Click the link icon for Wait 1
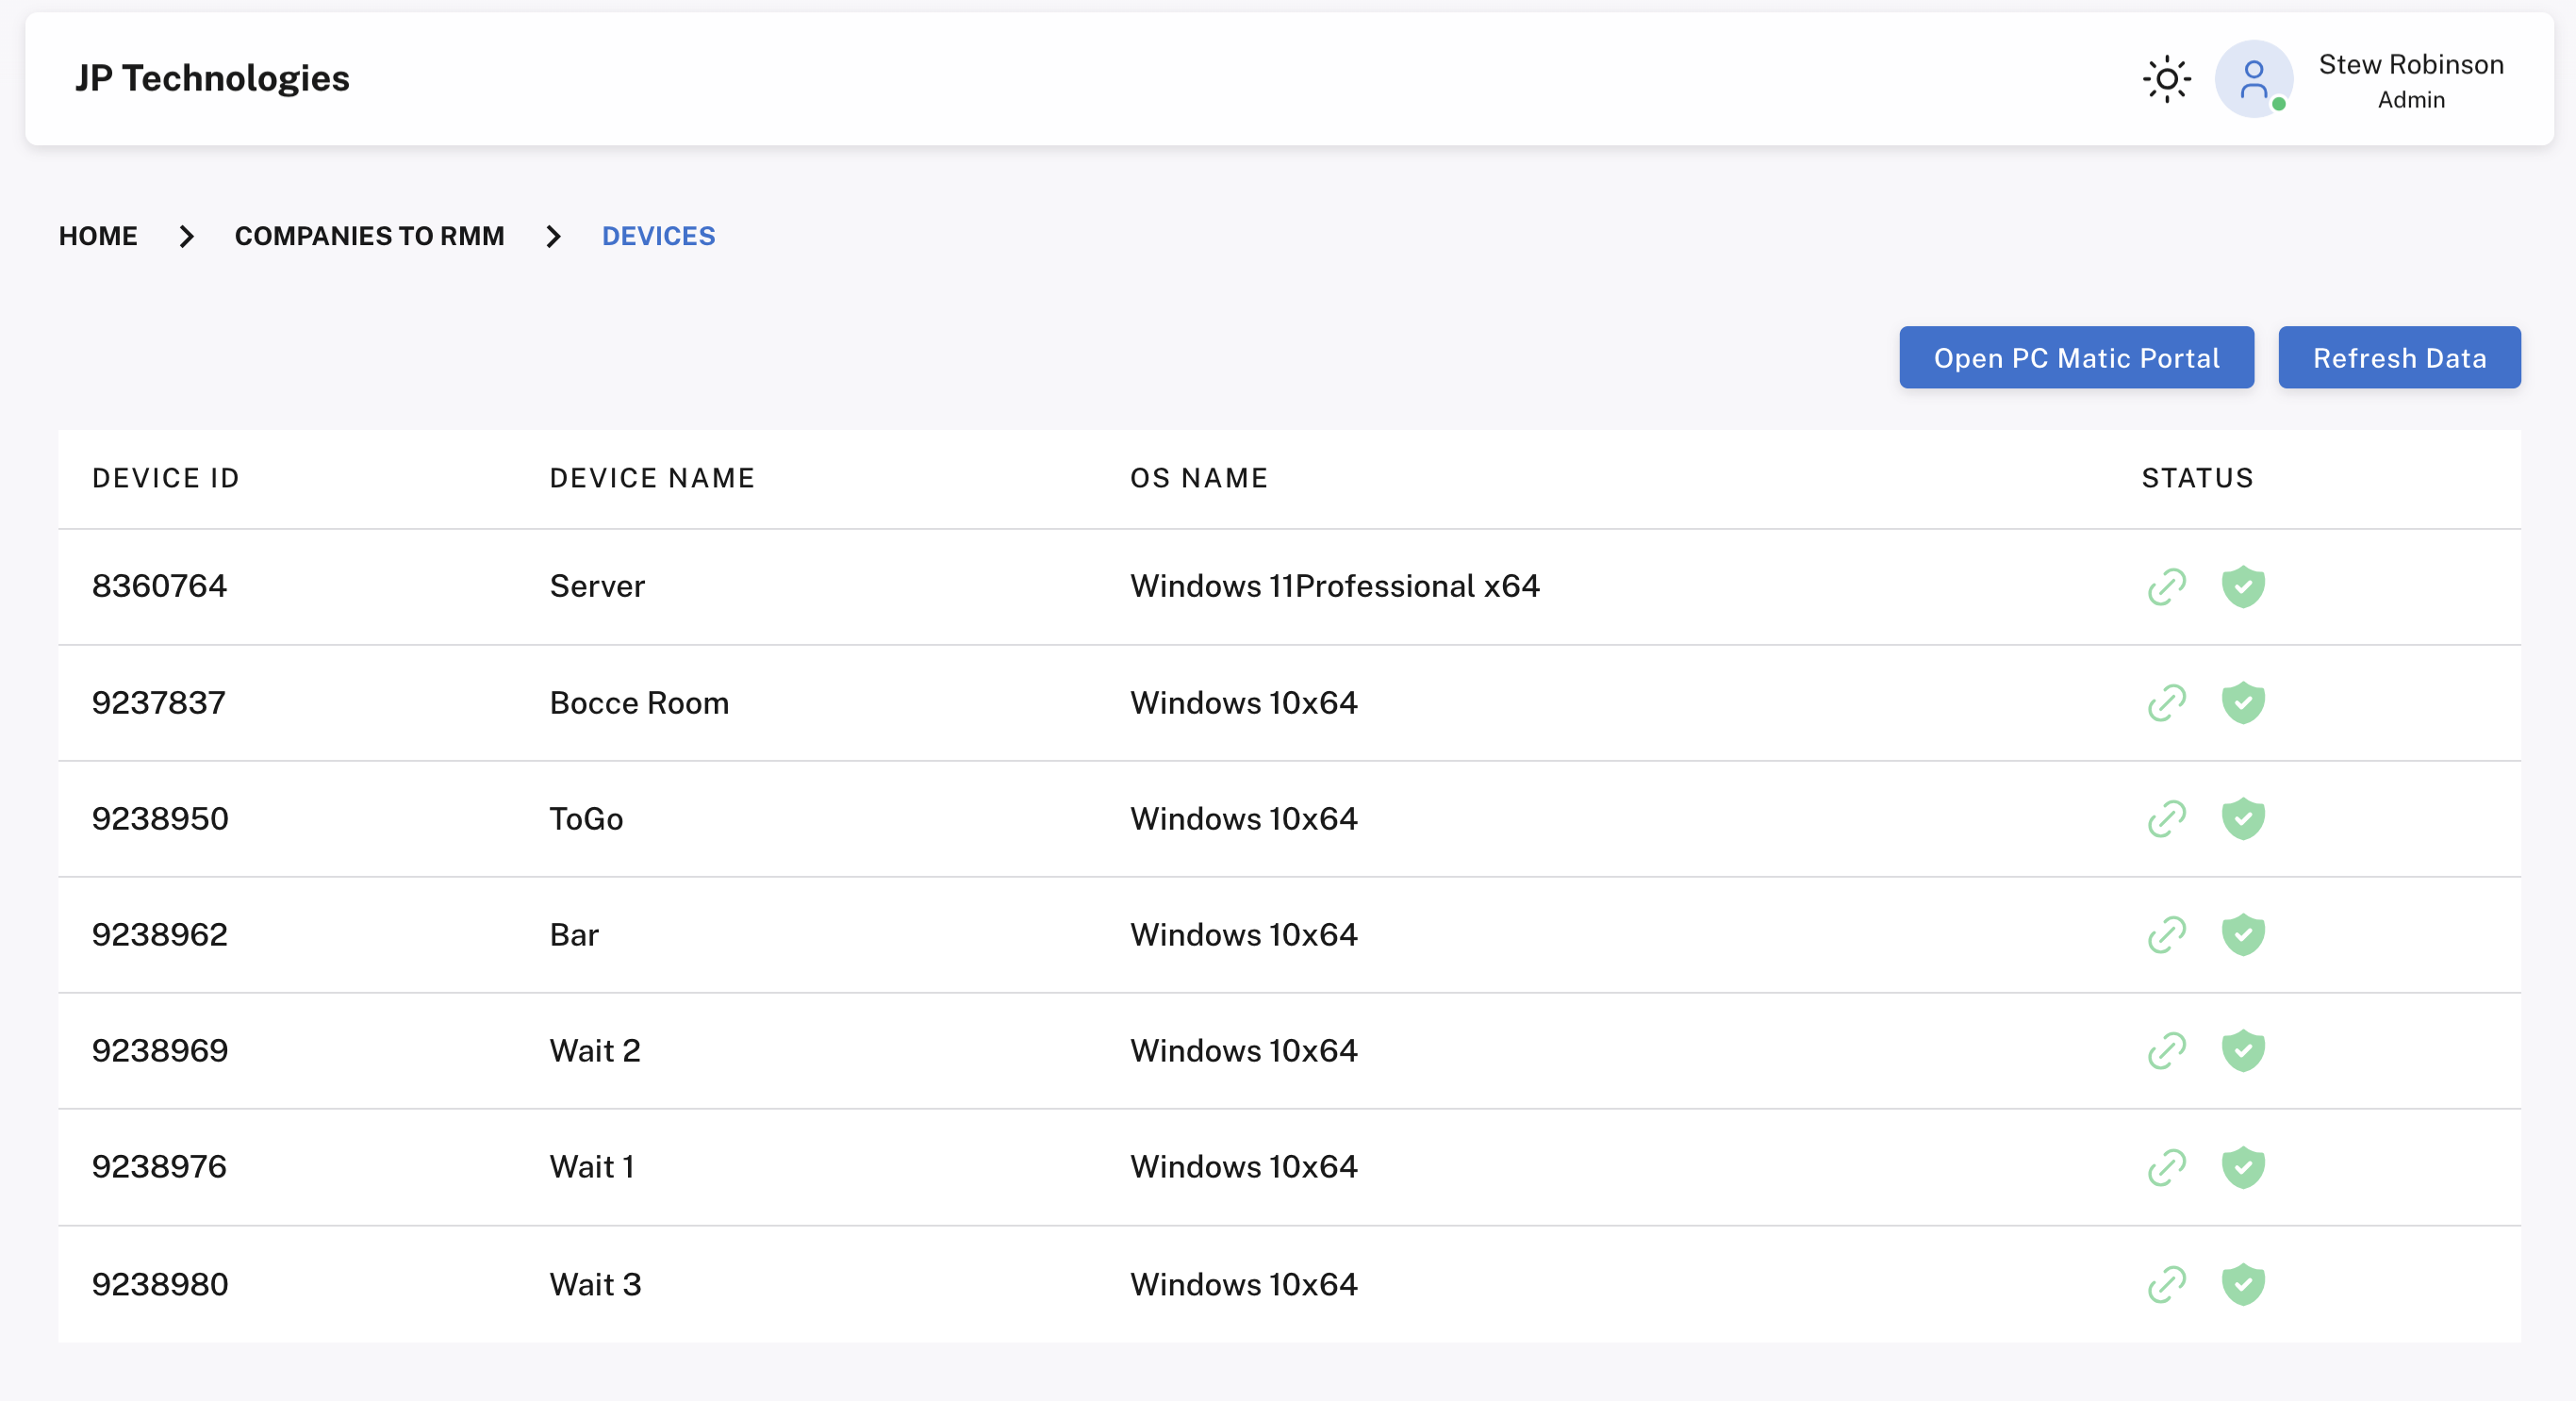The width and height of the screenshot is (2576, 1401). coord(2167,1167)
